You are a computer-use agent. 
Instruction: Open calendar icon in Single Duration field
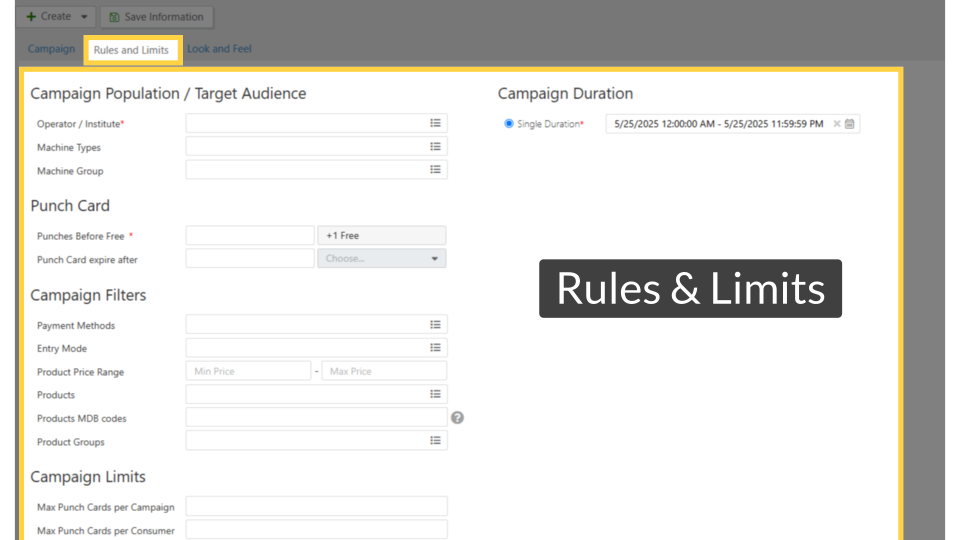[x=850, y=124]
